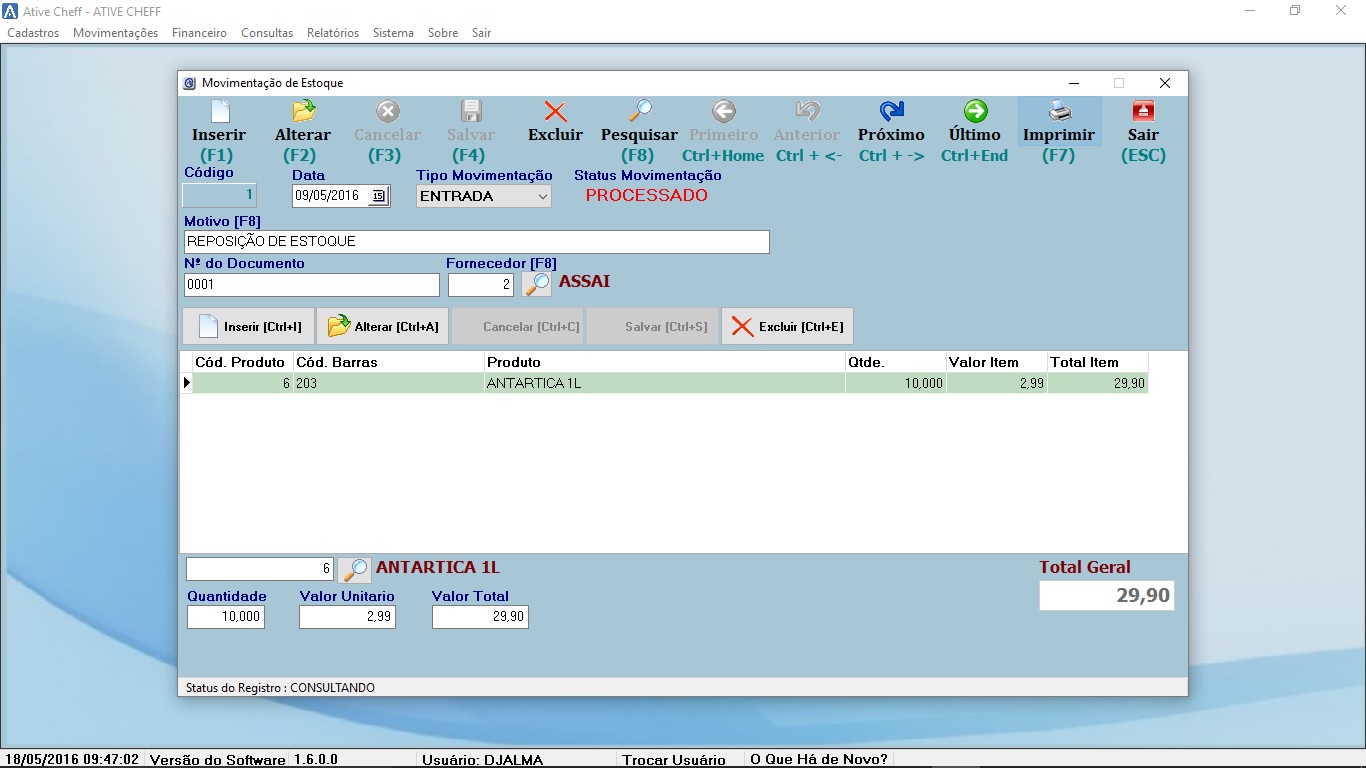This screenshot has width=1366, height=768.
Task: Open the Sobre menu
Action: coord(443,33)
